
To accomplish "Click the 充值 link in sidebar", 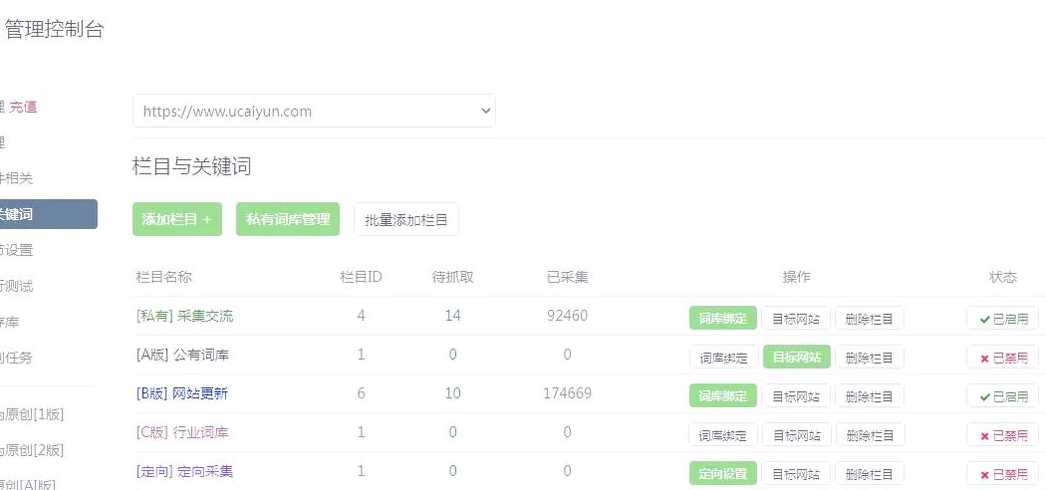I will [23, 107].
